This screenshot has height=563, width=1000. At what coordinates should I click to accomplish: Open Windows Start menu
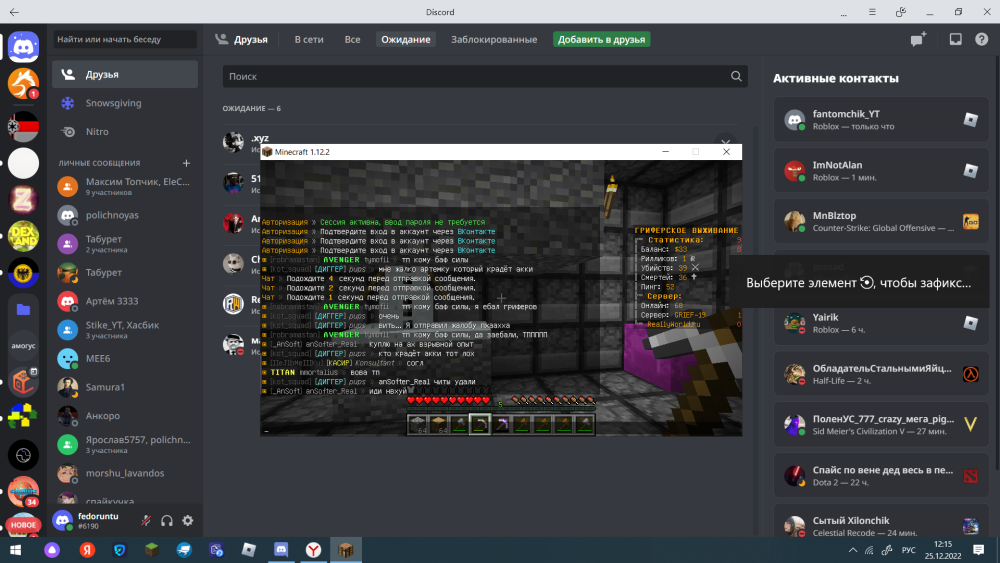click(15, 550)
